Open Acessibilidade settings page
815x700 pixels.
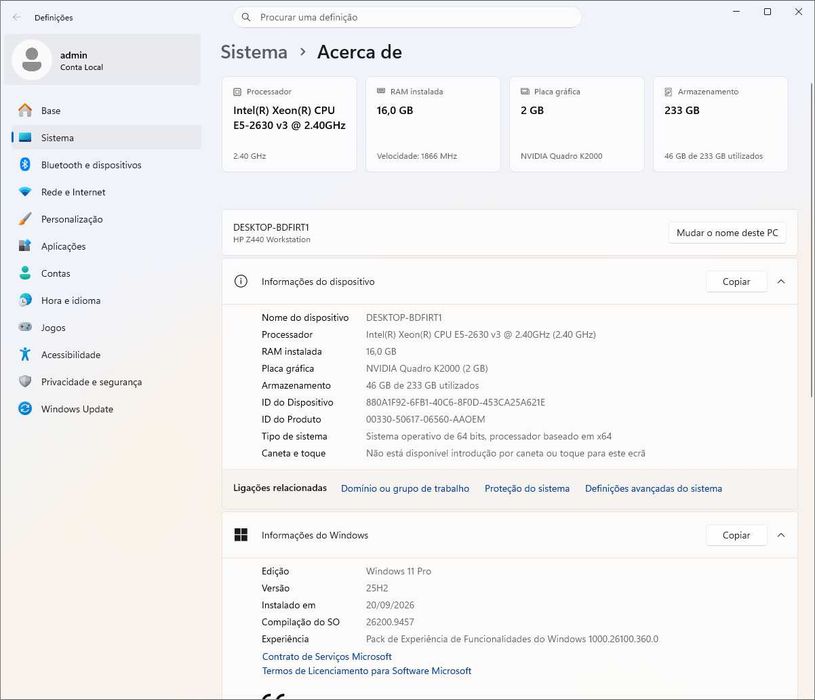[106, 354]
